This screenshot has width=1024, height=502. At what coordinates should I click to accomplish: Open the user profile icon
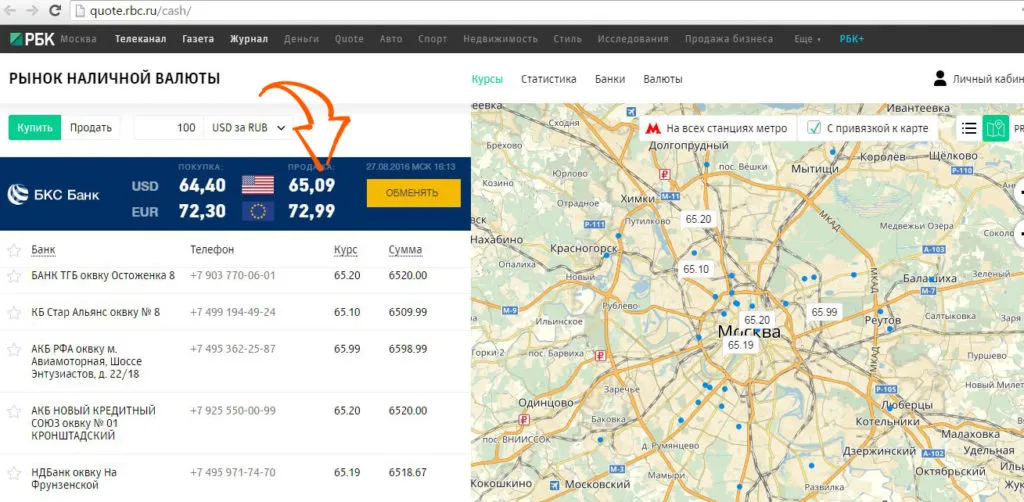940,79
